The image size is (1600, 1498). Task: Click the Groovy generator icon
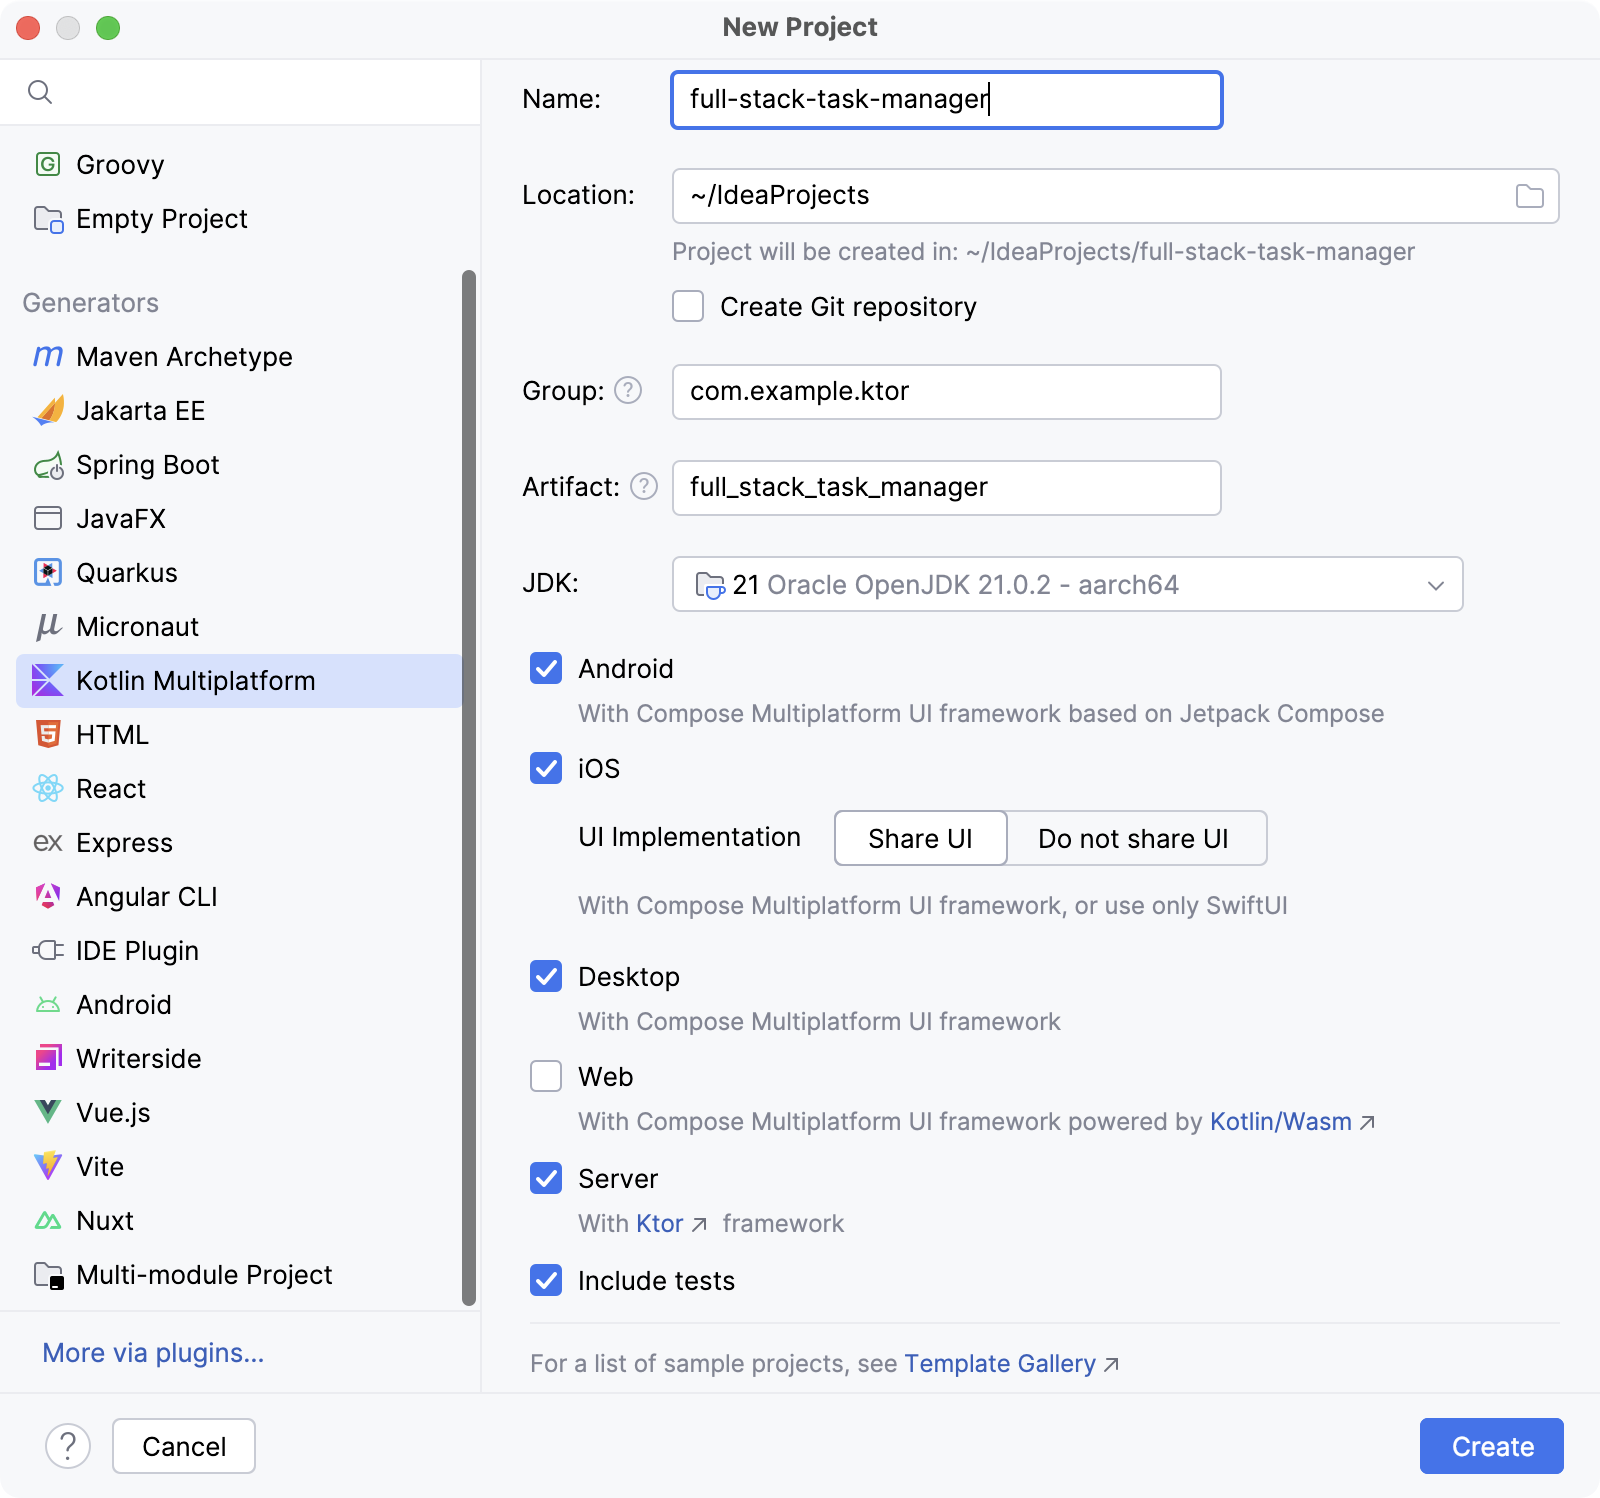coord(48,164)
